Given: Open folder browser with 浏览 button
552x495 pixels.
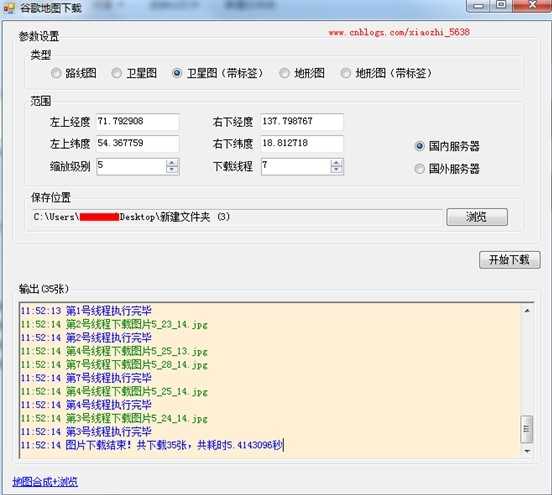Looking at the screenshot, I should pos(477,217).
